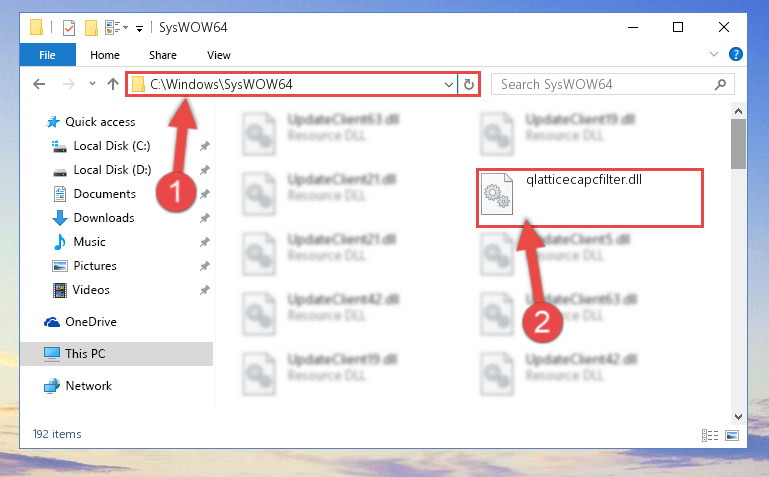The width and height of the screenshot is (769, 477).
Task: Go up one folder level
Action: pyautogui.click(x=113, y=84)
